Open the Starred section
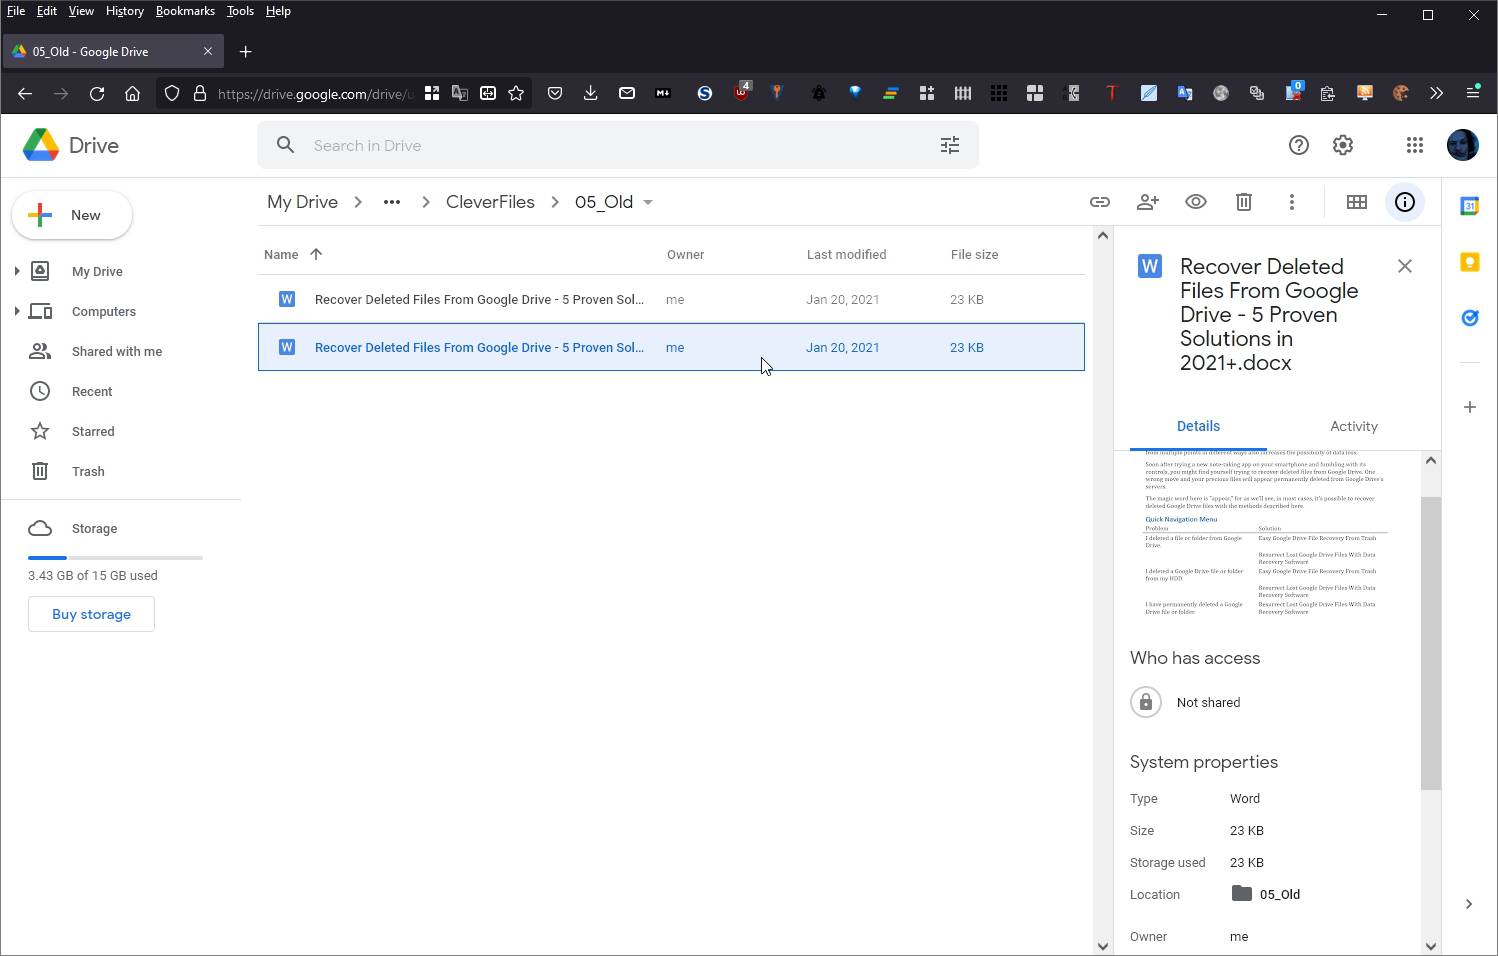 click(x=93, y=431)
